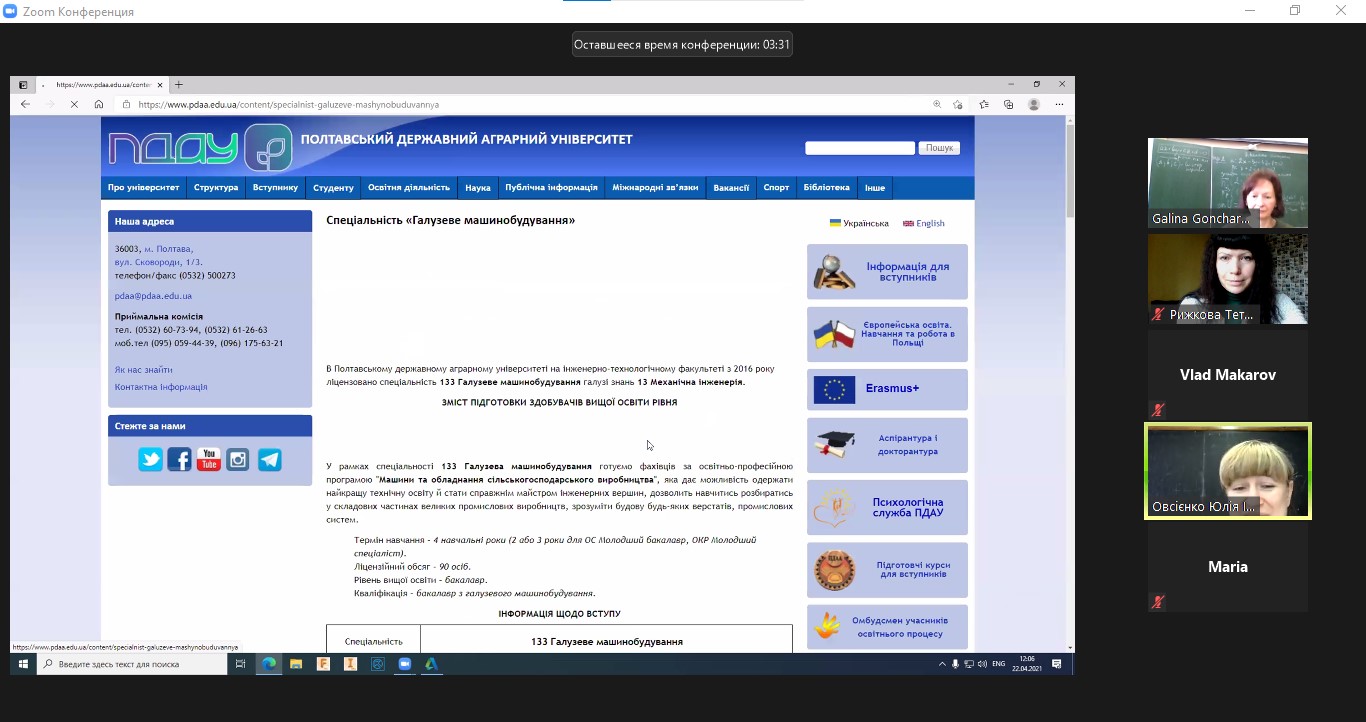The width and height of the screenshot is (1366, 722).
Task: Show hidden system tray icons
Action: click(x=942, y=664)
